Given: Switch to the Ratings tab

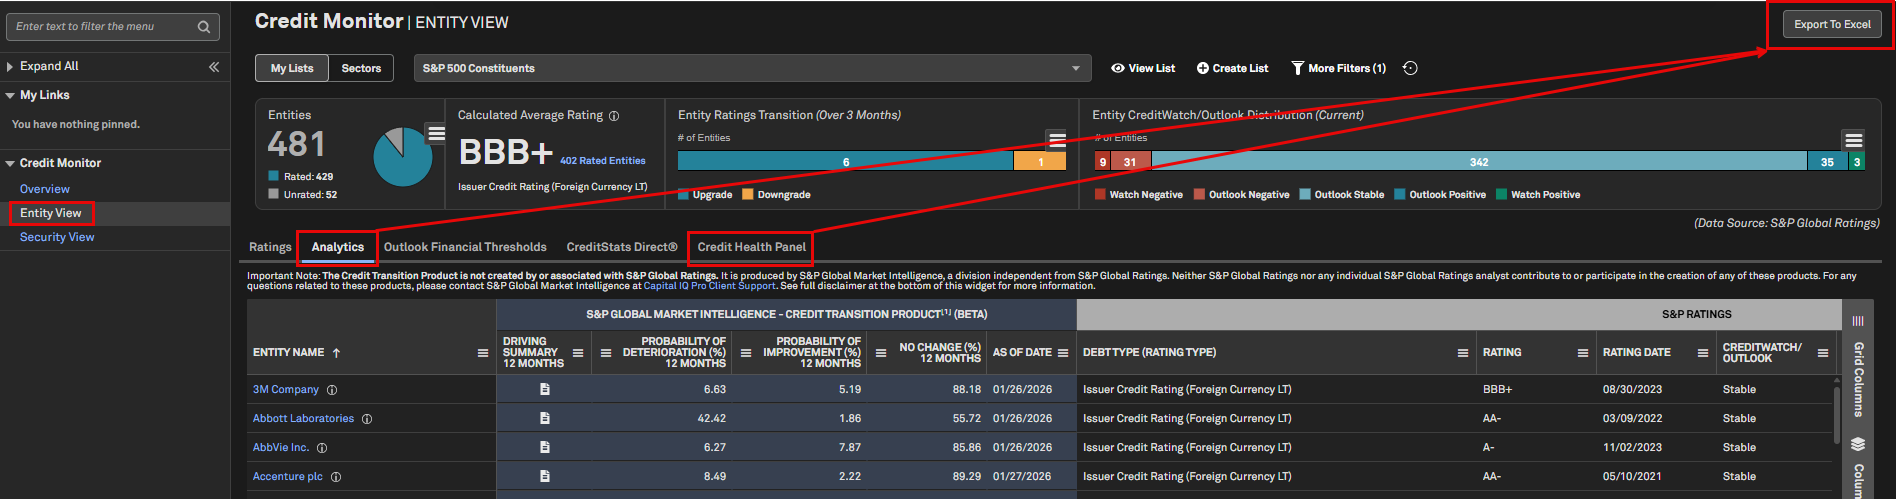Looking at the screenshot, I should coord(270,247).
